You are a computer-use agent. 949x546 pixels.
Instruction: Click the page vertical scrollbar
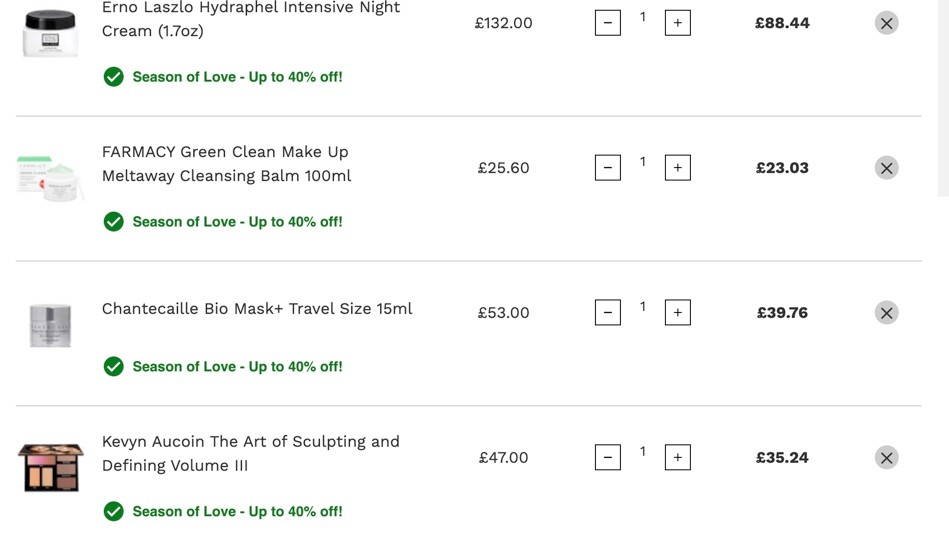point(944,97)
